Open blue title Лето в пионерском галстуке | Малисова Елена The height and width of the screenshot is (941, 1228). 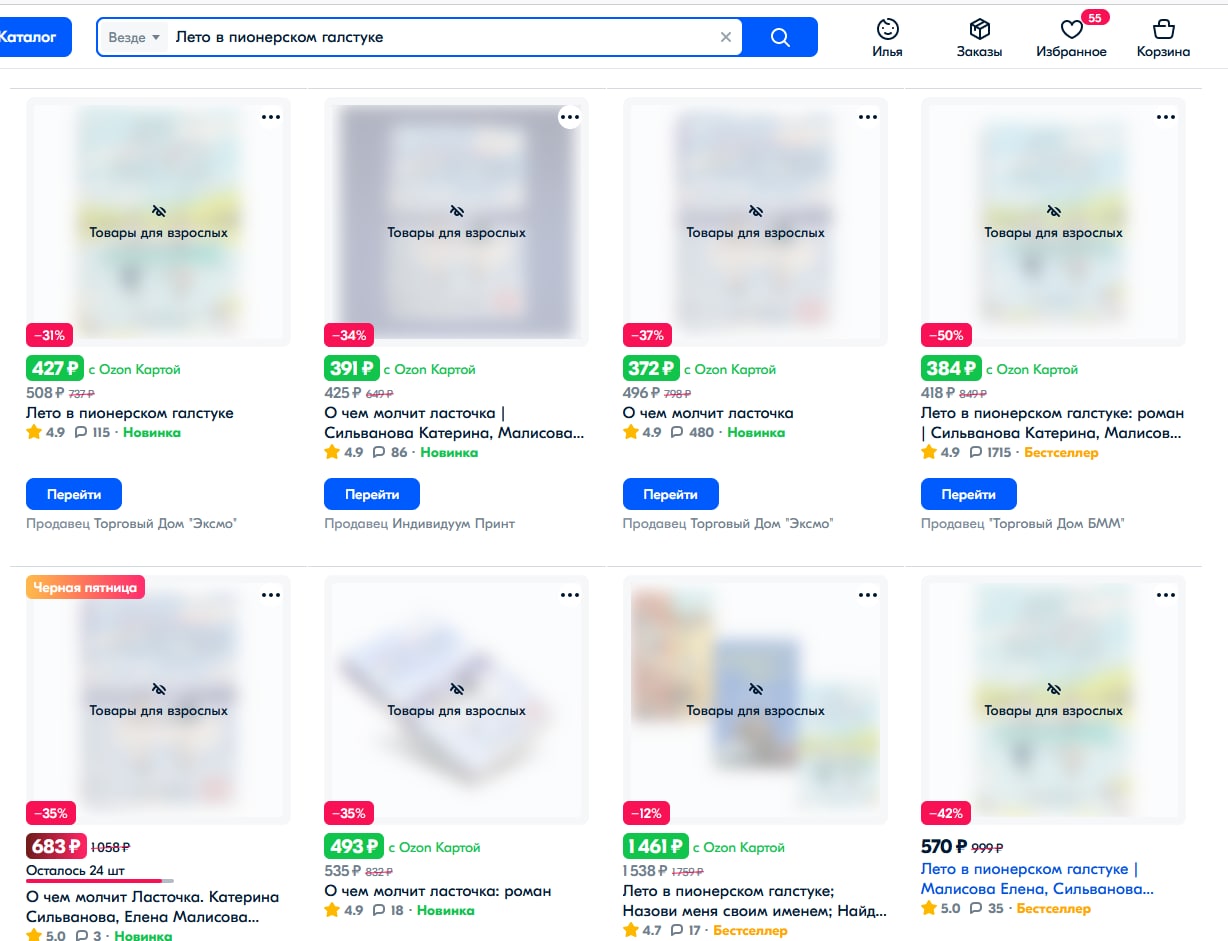coord(1037,879)
